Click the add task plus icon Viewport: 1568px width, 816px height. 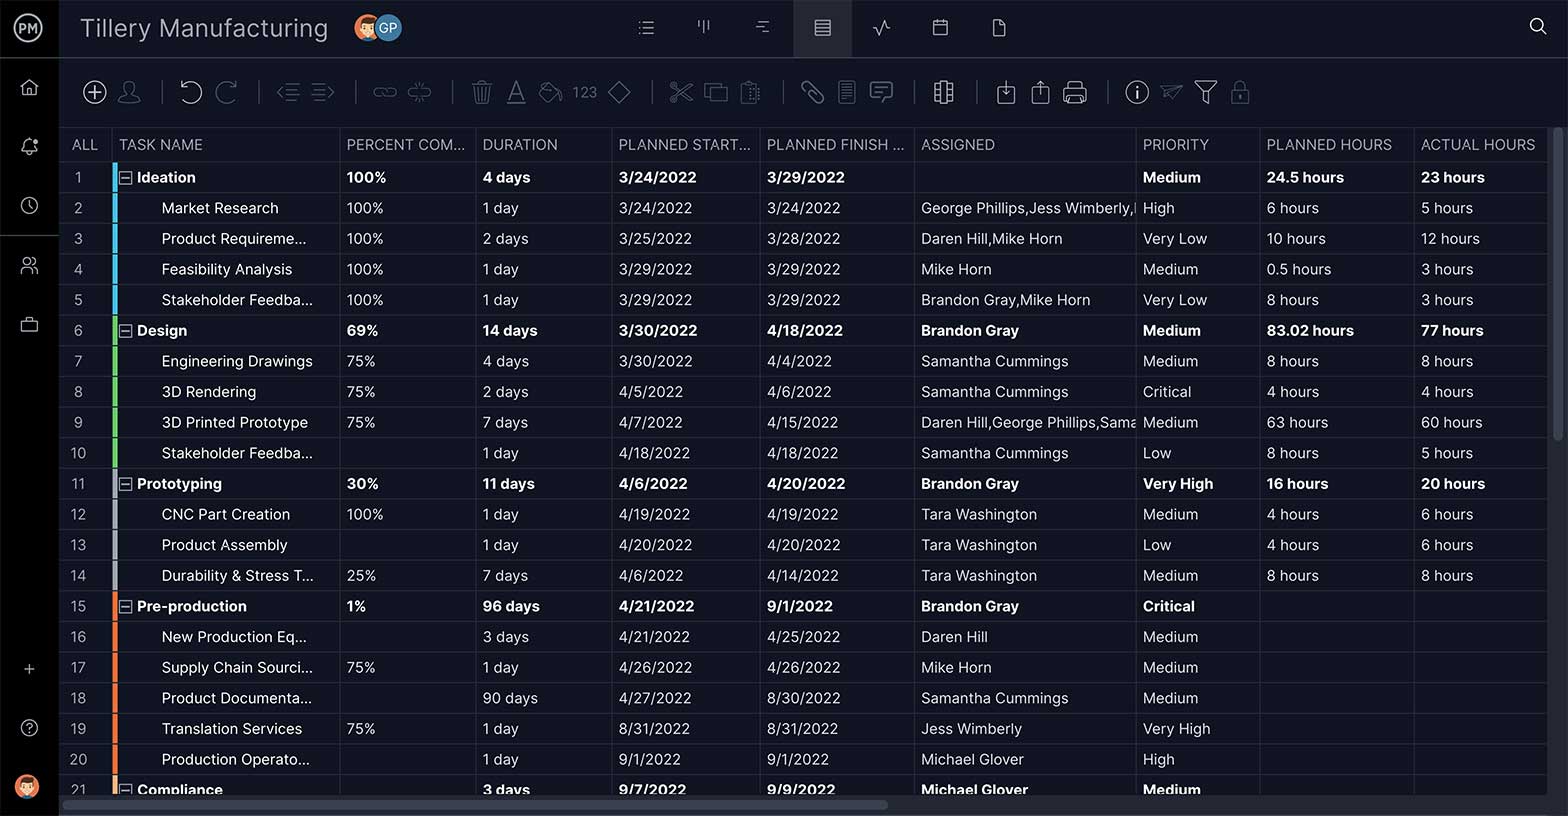(94, 93)
